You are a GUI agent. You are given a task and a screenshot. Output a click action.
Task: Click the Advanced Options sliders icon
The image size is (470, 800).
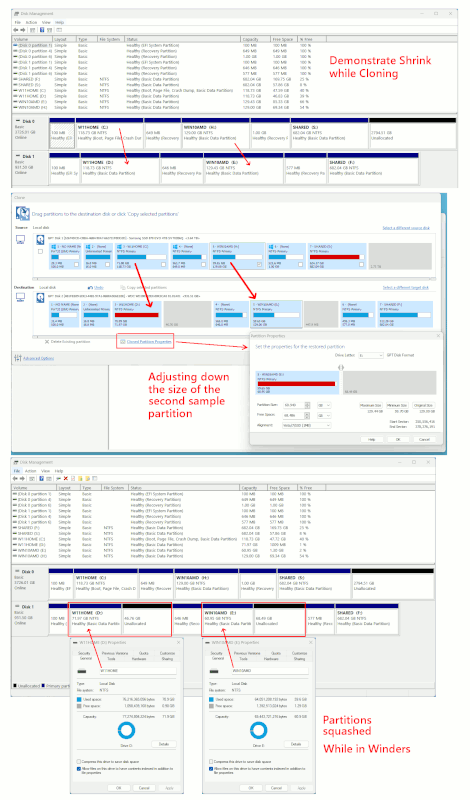[x=18, y=358]
